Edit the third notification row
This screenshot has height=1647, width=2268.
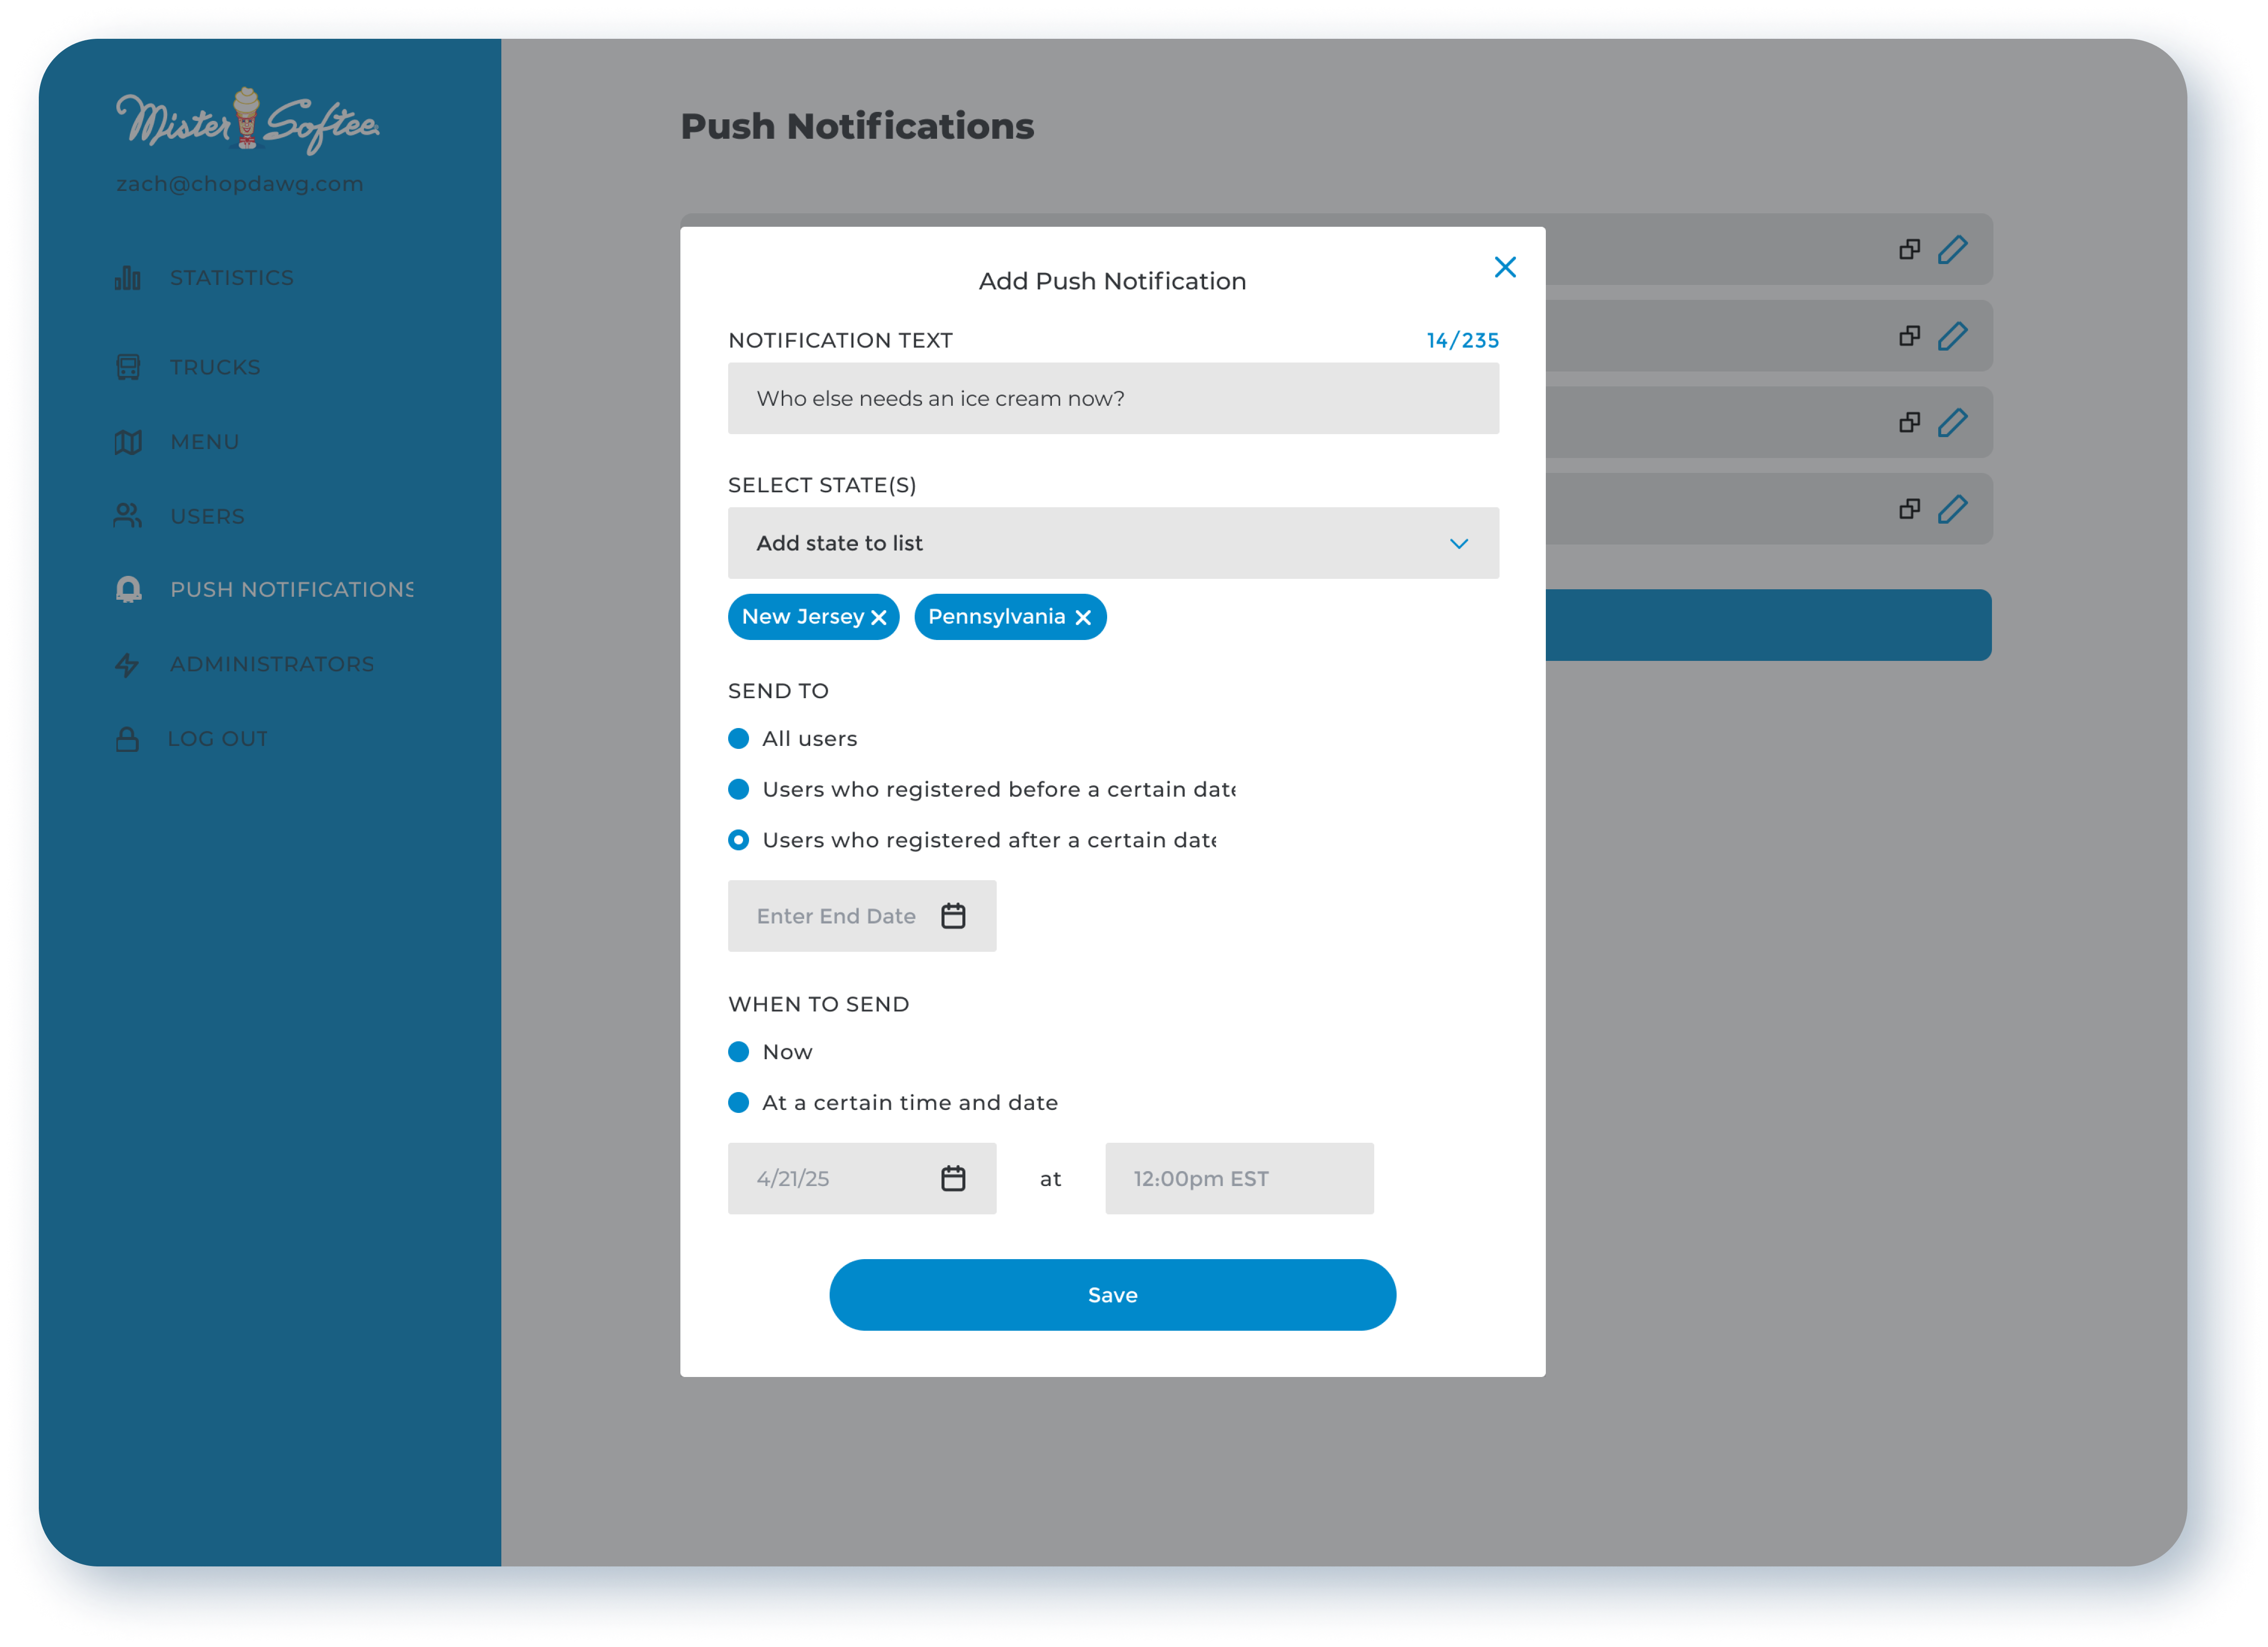click(1952, 422)
